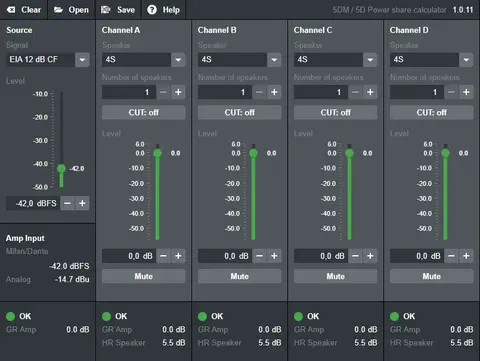The width and height of the screenshot is (480, 361).
Task: Click the Clear button in the top bar
Action: tap(24, 10)
